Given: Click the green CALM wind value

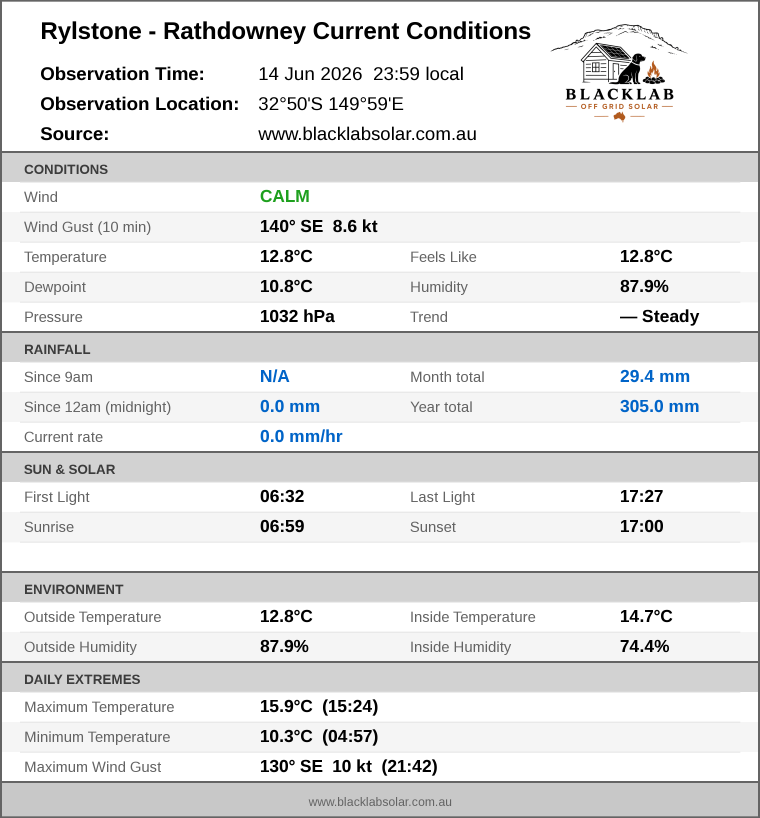Looking at the screenshot, I should pos(285,196).
